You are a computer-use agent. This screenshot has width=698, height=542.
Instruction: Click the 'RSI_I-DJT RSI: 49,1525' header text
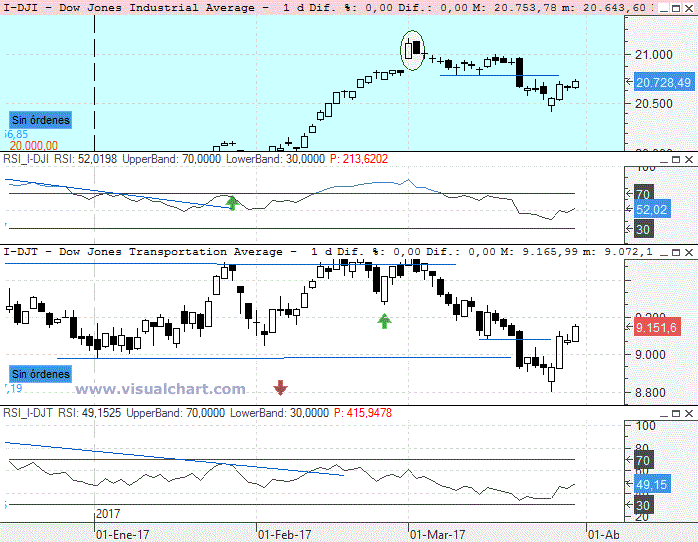62,413
